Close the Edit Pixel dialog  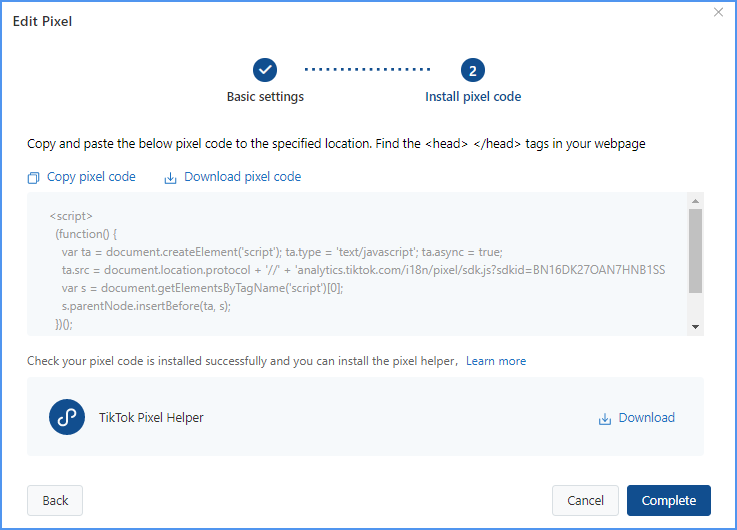(718, 11)
